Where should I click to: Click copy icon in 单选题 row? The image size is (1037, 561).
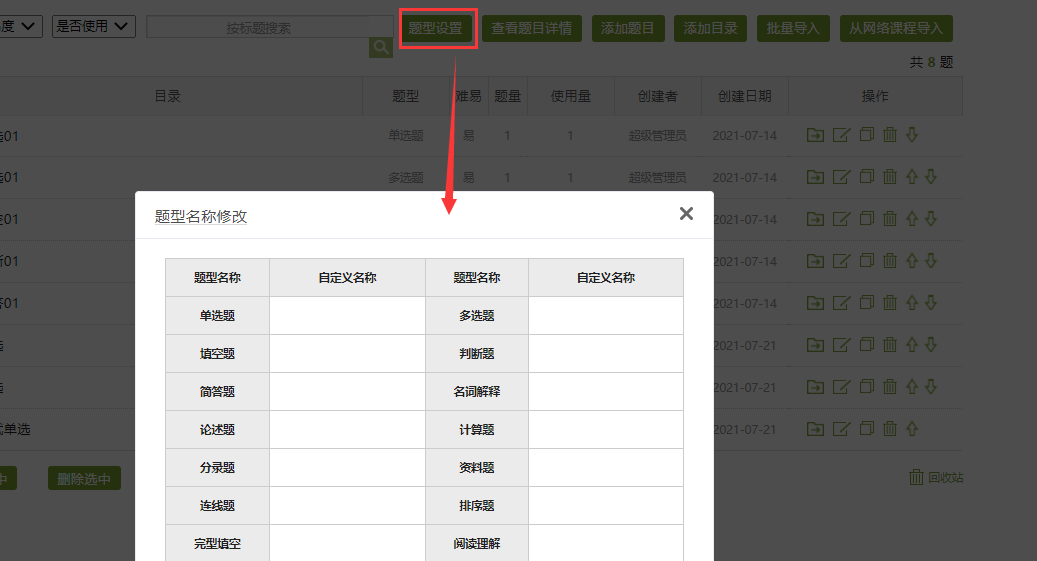pos(866,135)
